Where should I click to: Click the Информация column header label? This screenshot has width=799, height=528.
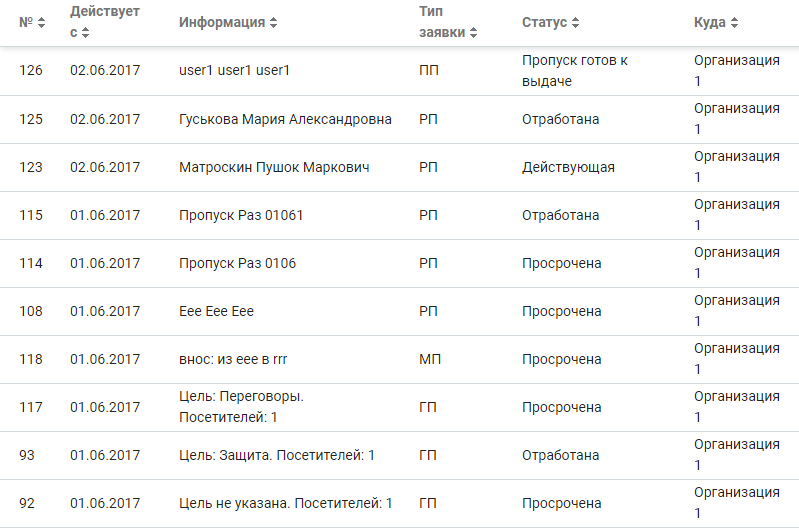click(x=222, y=22)
